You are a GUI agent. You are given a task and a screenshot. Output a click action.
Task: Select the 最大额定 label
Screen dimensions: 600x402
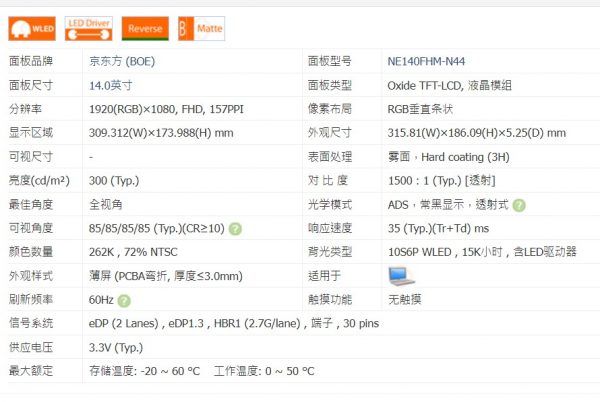coord(31,371)
